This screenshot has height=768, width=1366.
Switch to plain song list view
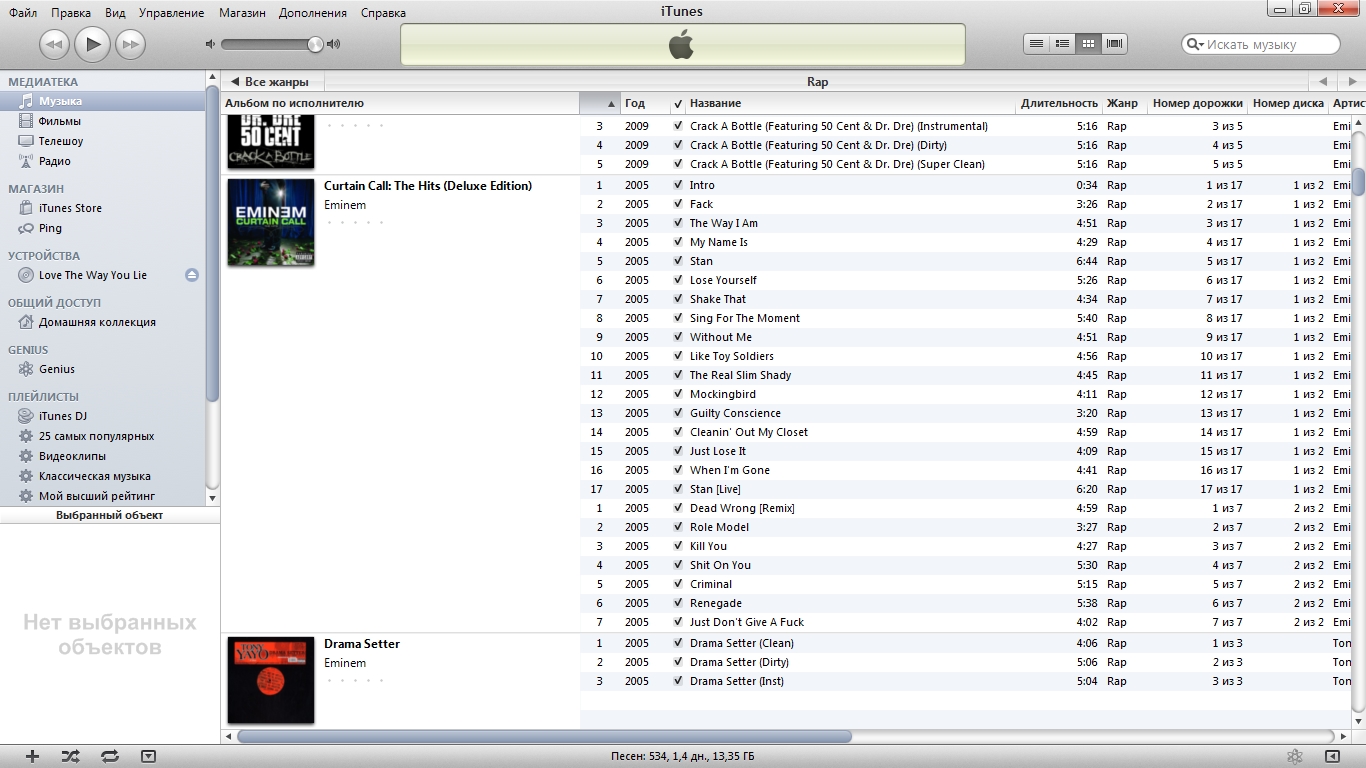(1037, 43)
